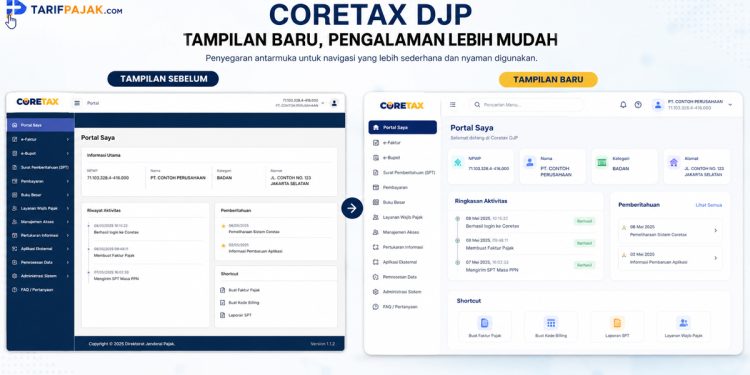Viewport: 750px width, 375px height.
Task: Click CORETAX logo in new view sidebar
Action: point(402,105)
